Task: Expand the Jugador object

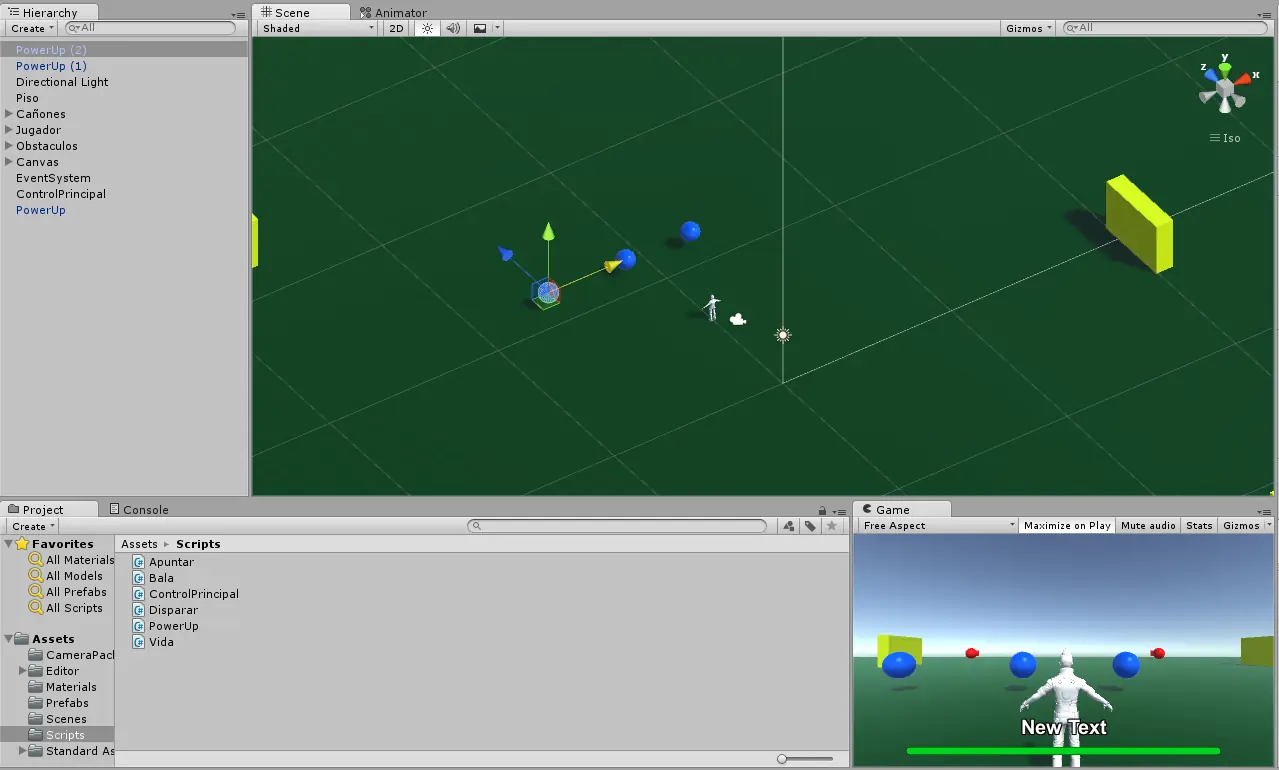Action: (x=9, y=130)
